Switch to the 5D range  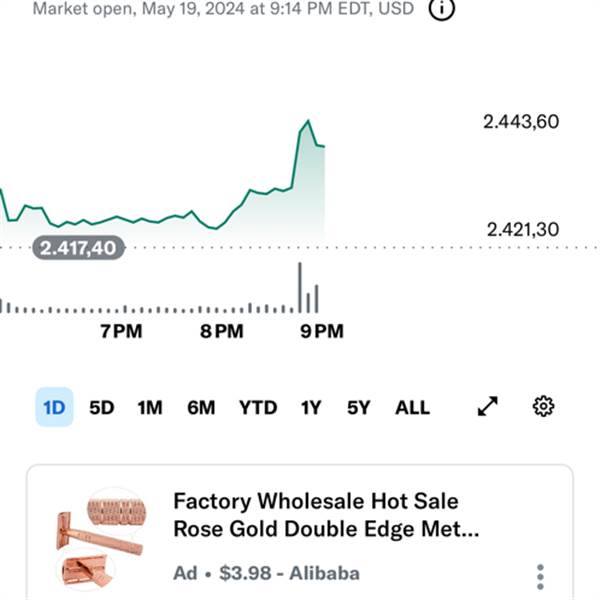[102, 407]
